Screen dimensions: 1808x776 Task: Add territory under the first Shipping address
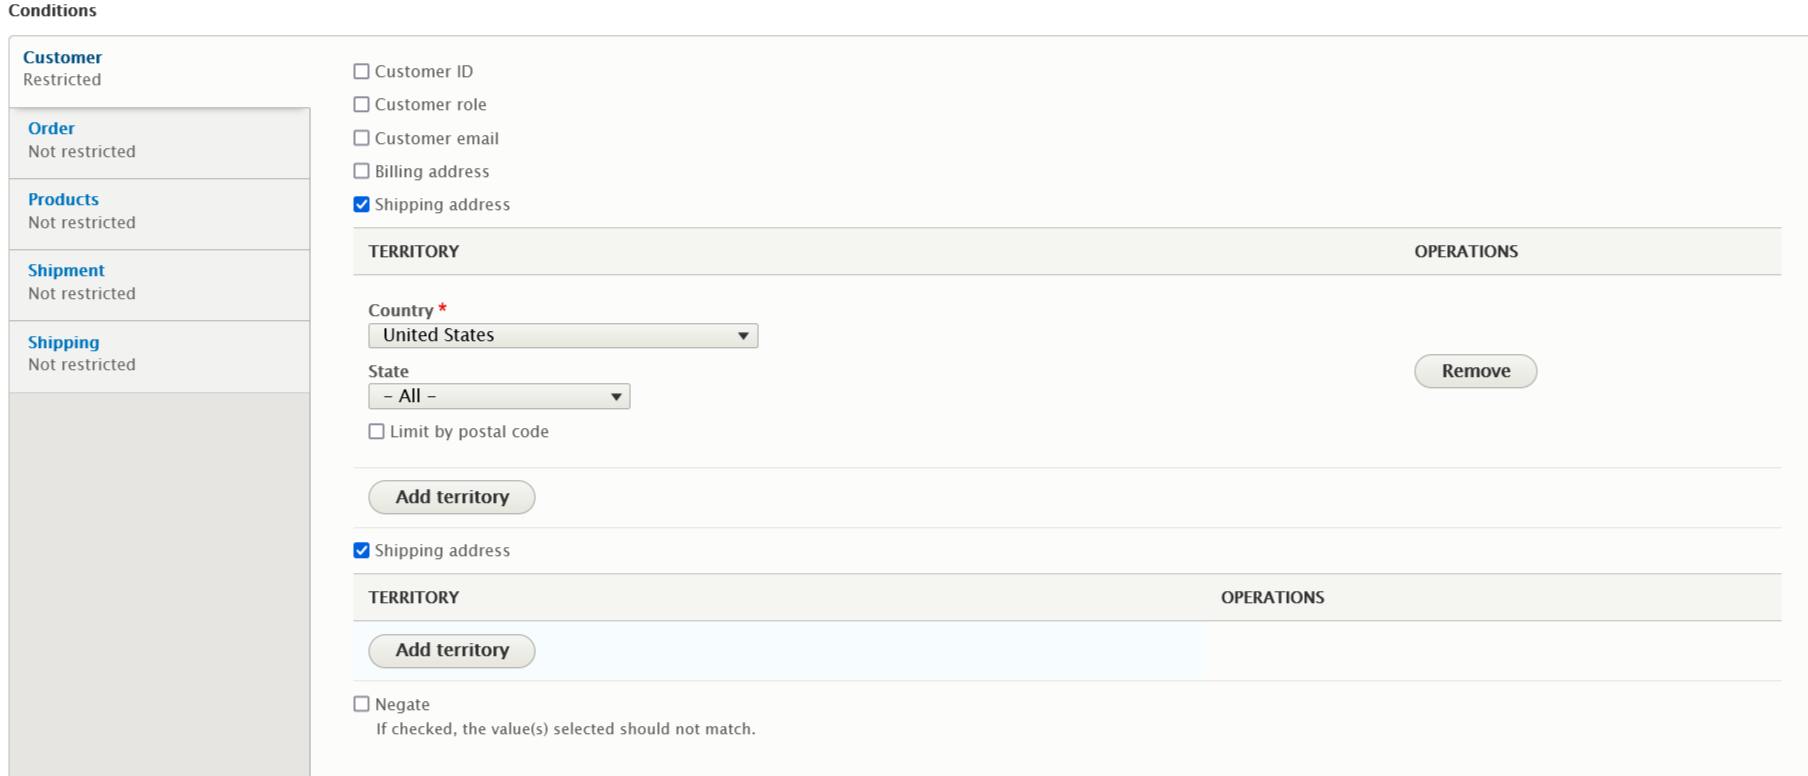pos(452,497)
